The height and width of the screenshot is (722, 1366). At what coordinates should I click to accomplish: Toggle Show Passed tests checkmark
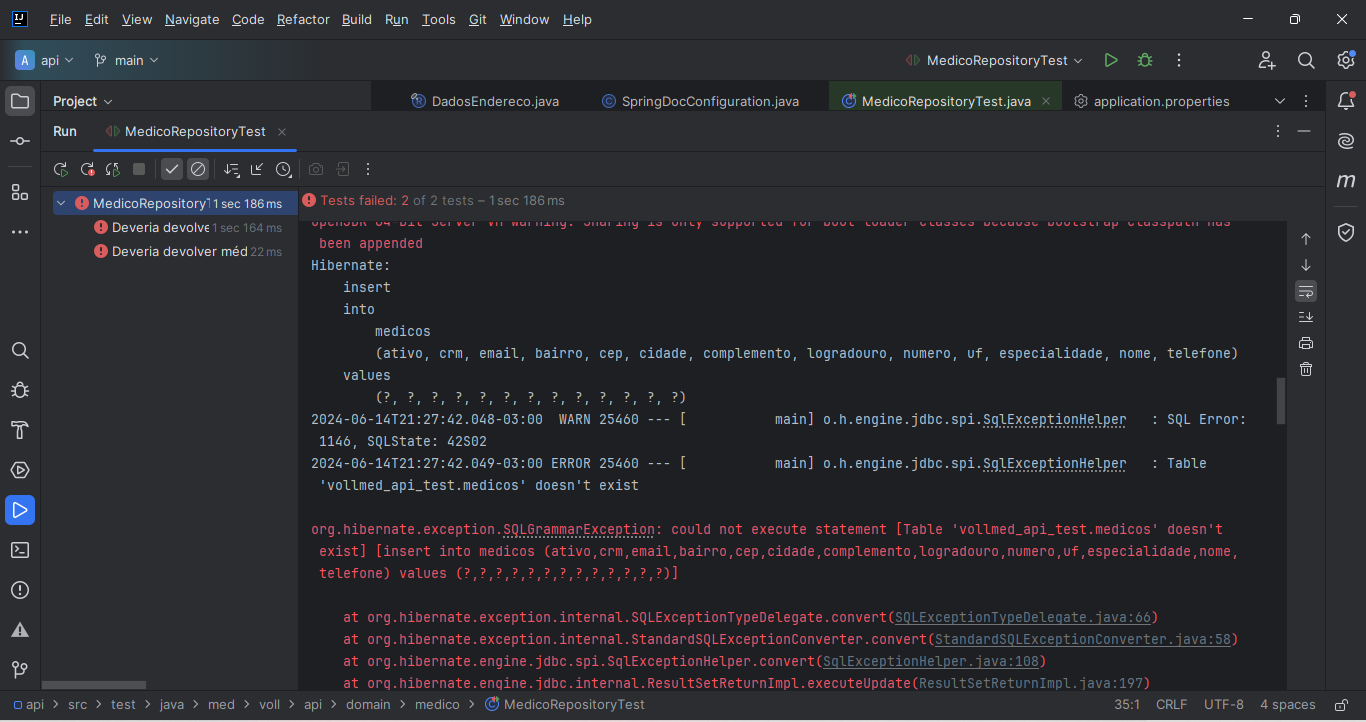[x=172, y=169]
